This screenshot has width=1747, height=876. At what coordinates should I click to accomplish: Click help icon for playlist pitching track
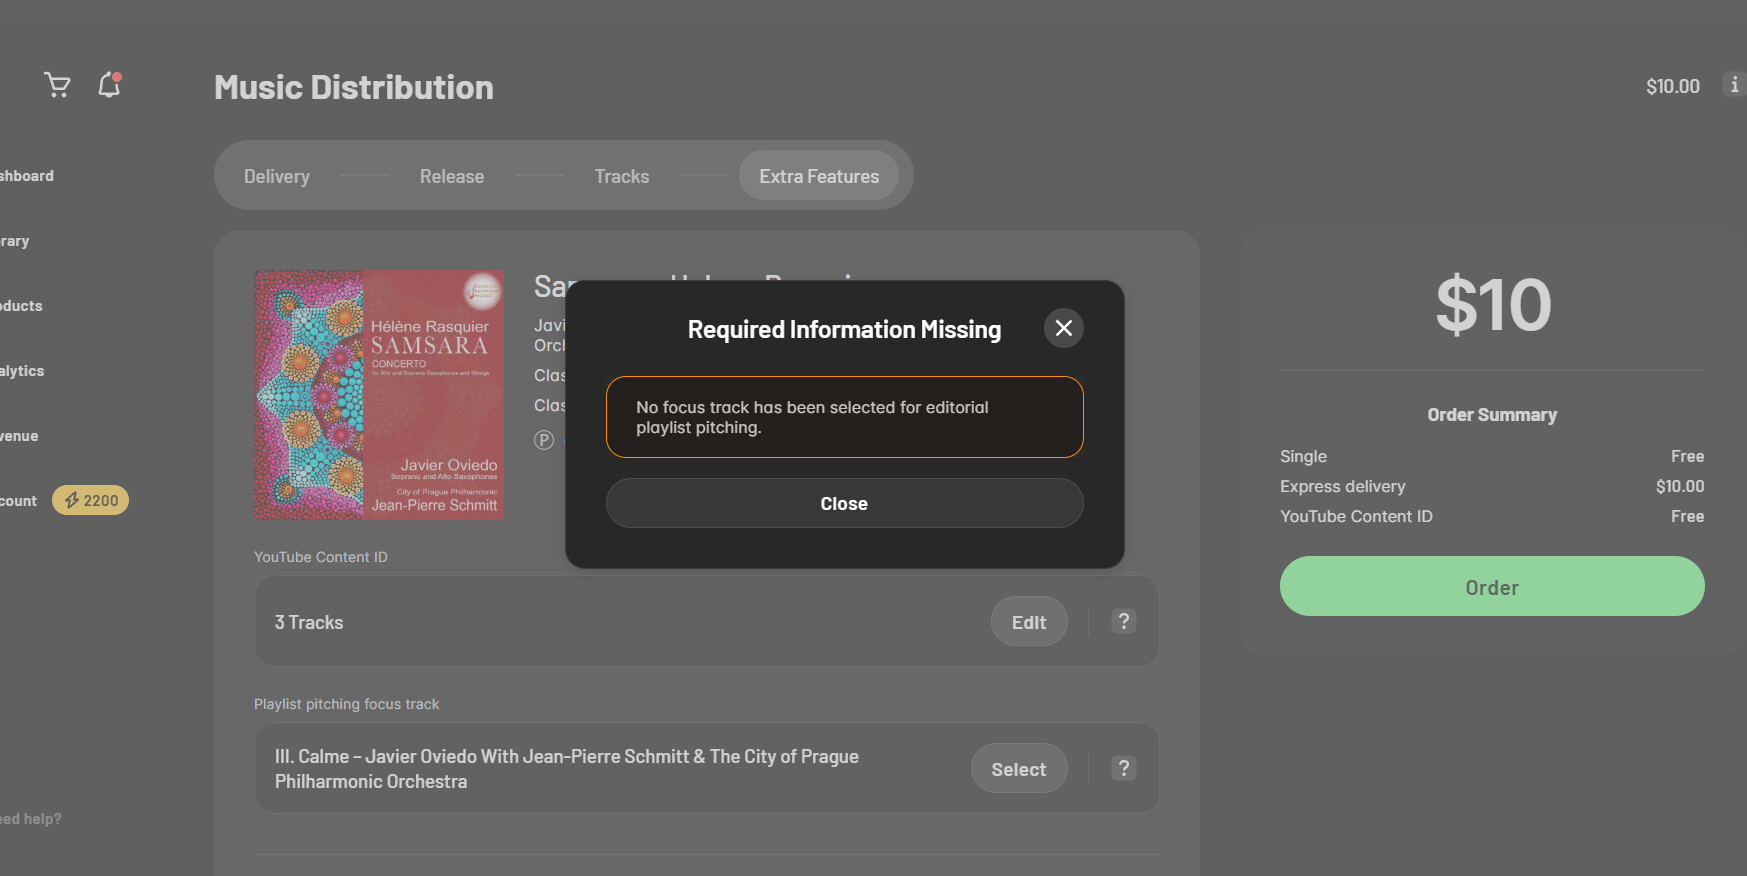(1123, 769)
